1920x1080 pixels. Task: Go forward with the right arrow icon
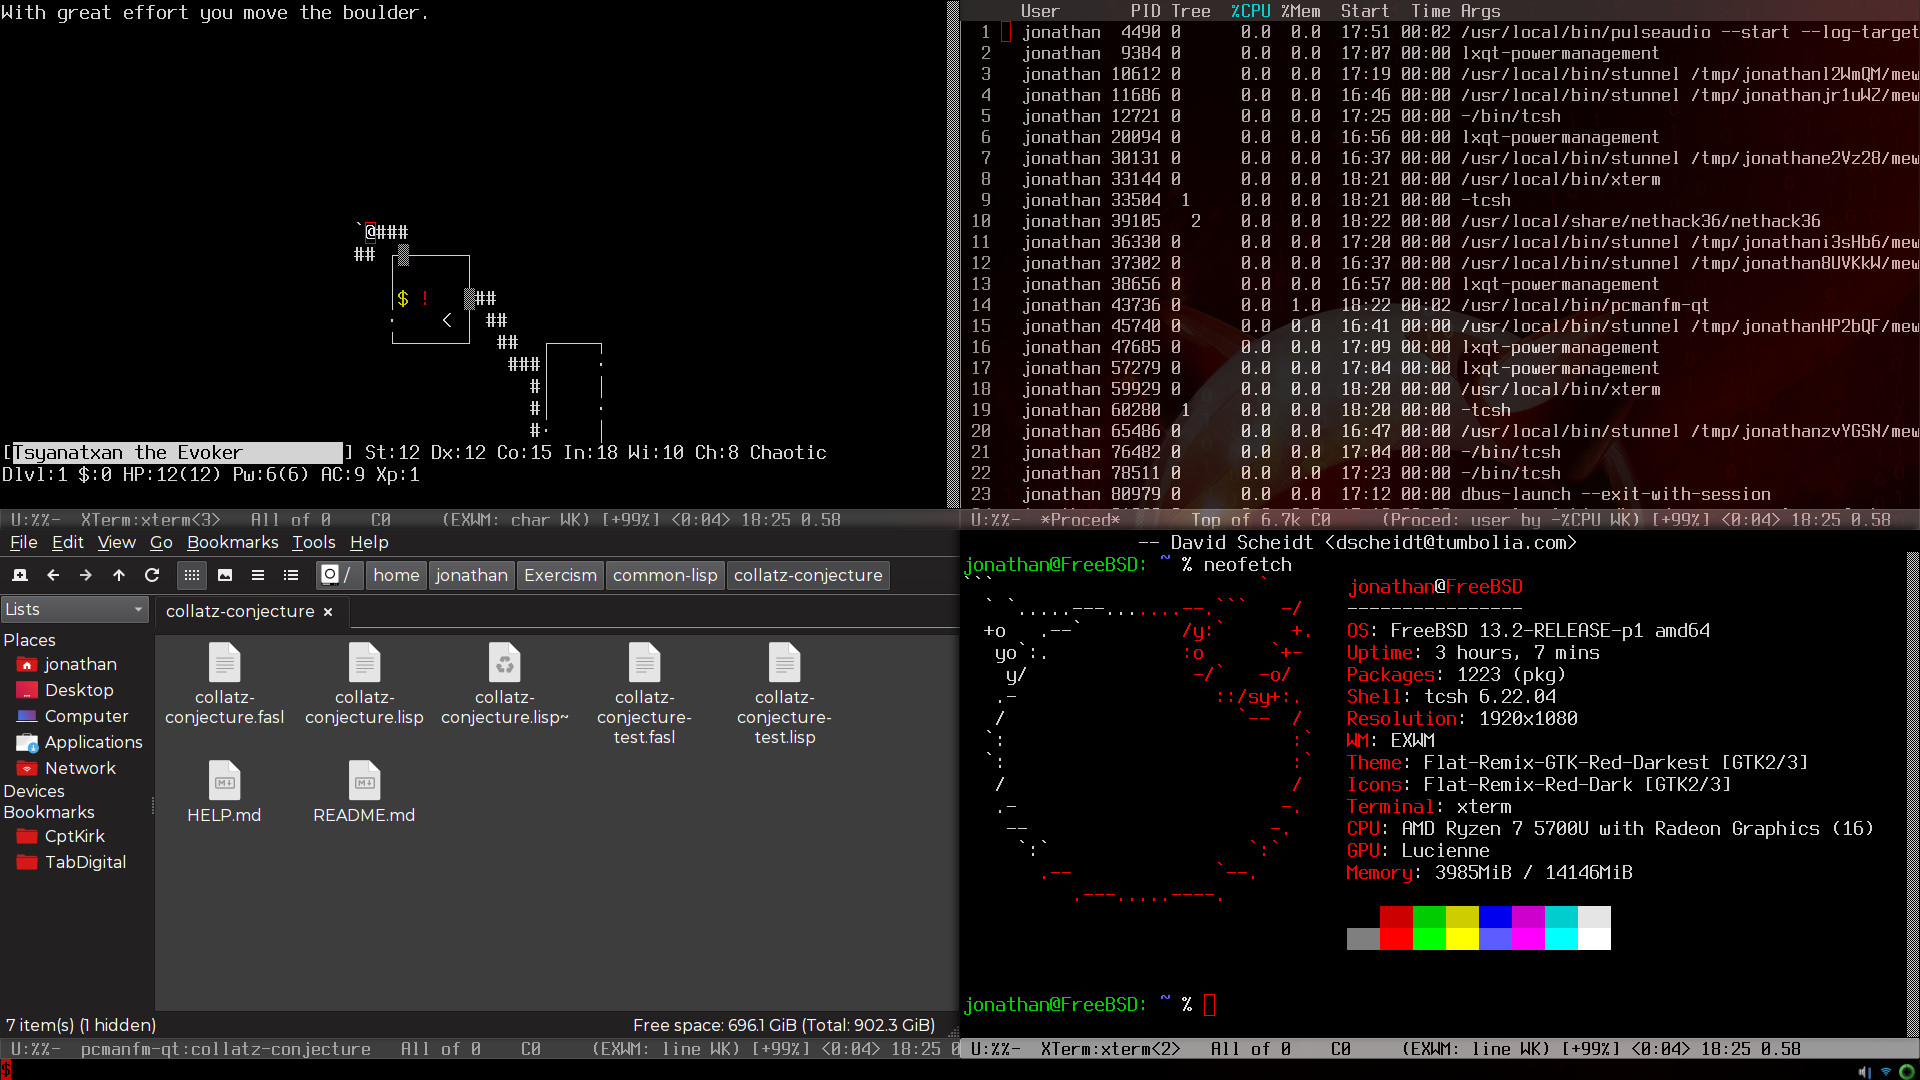[86, 575]
